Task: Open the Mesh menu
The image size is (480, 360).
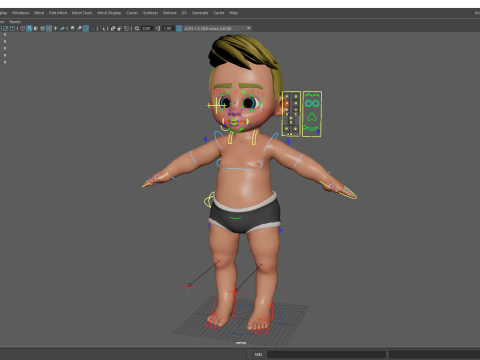Action: [39, 13]
